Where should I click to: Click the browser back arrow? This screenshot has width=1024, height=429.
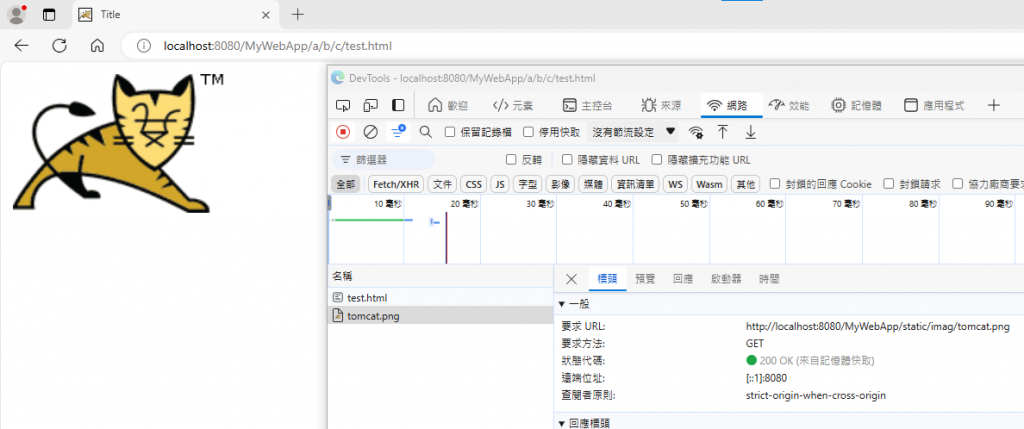(x=22, y=46)
